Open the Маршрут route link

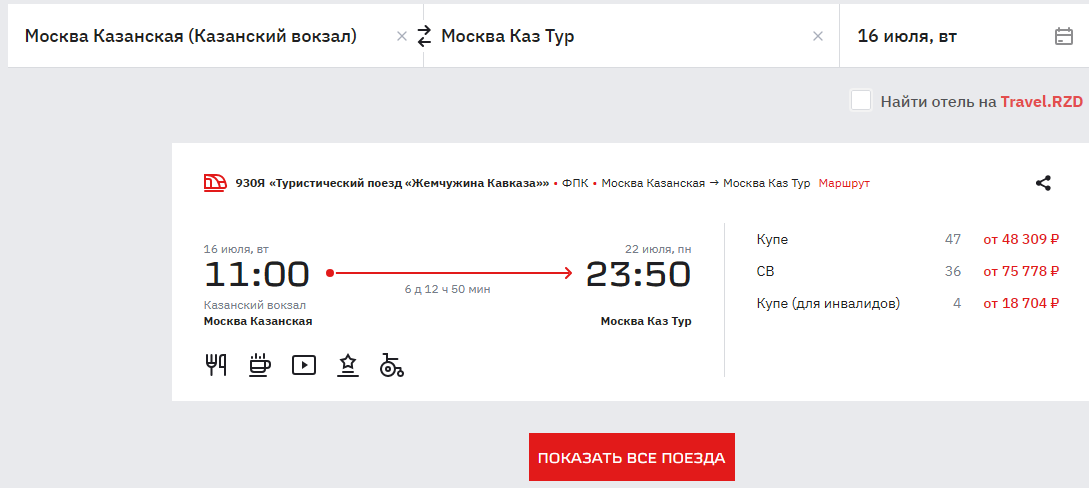pyautogui.click(x=844, y=183)
